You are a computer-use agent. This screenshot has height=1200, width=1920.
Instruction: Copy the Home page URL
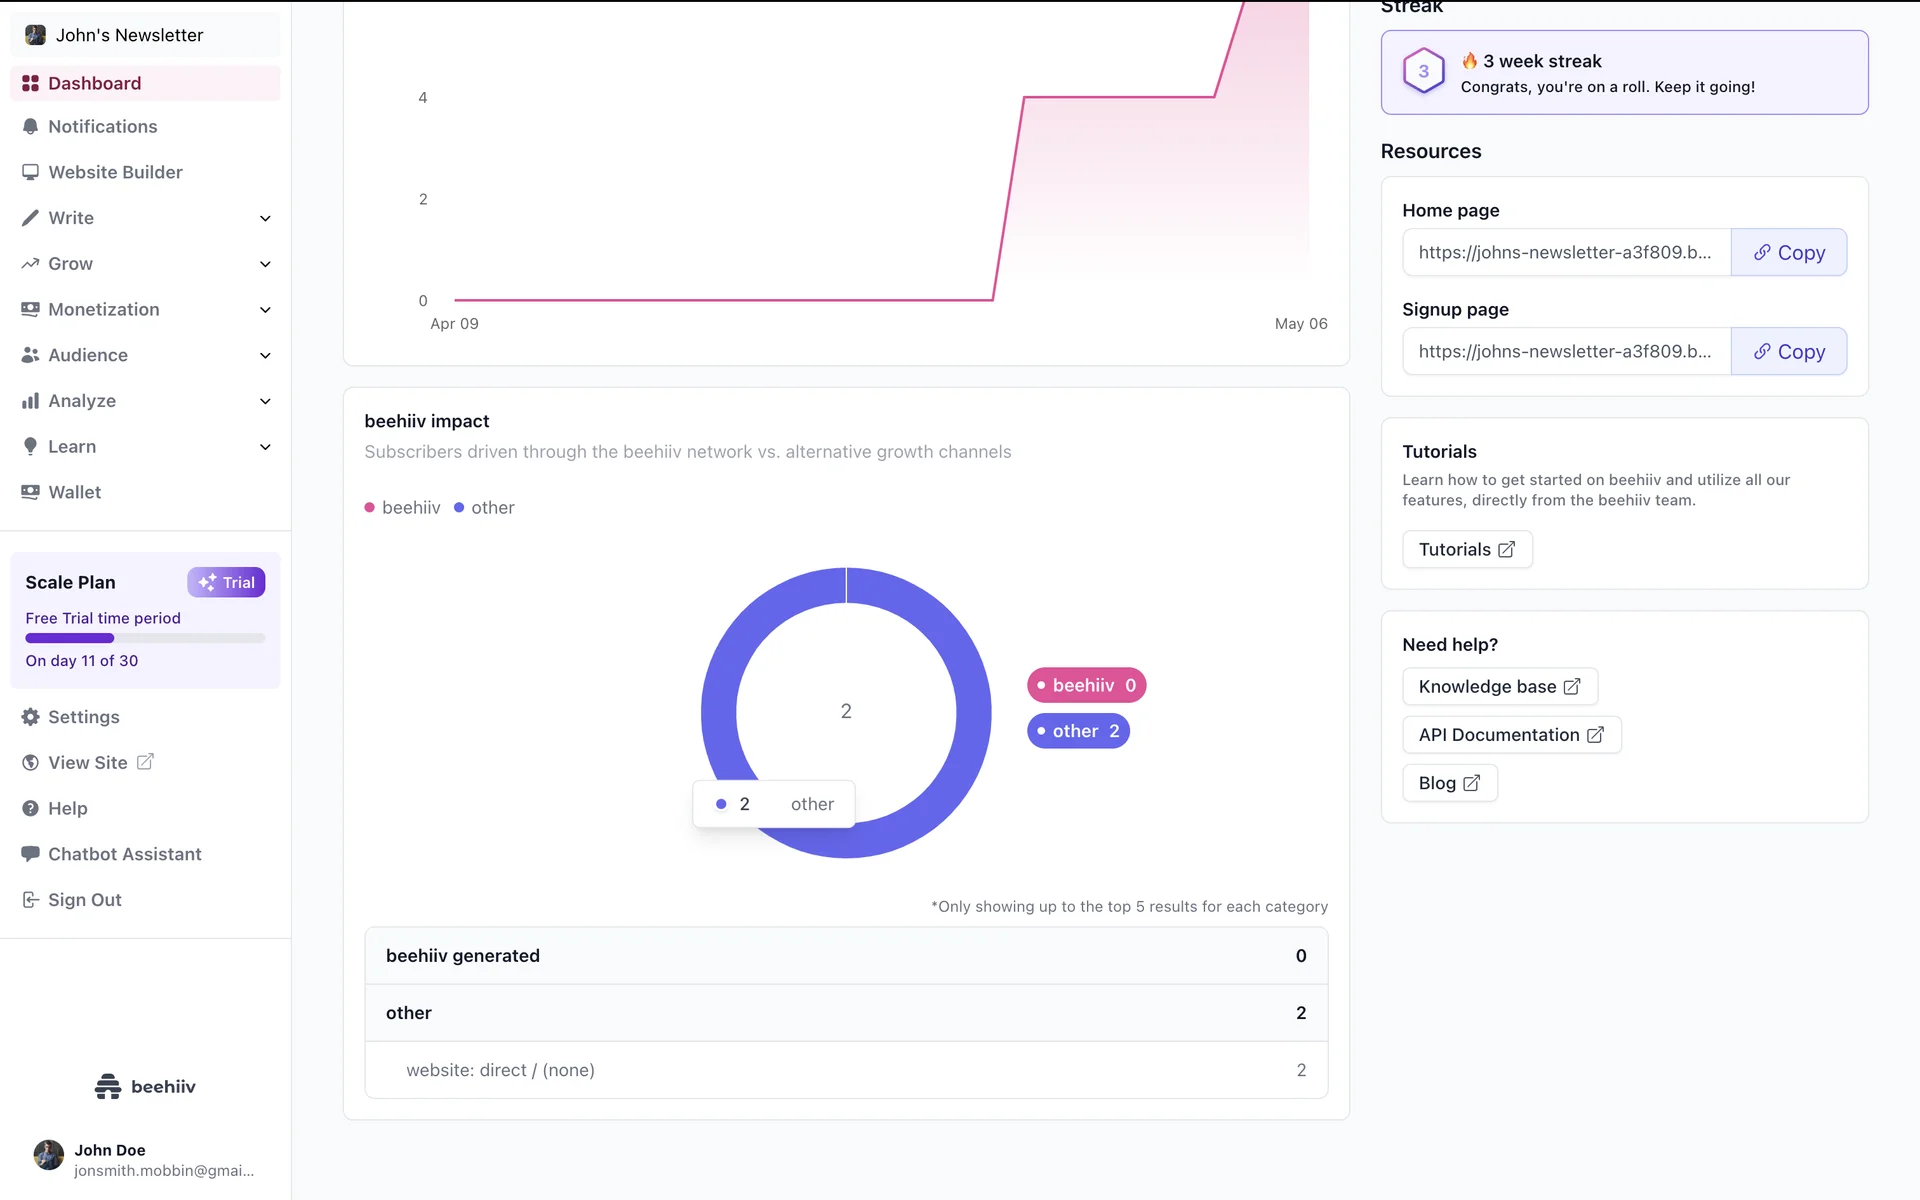1788,253
